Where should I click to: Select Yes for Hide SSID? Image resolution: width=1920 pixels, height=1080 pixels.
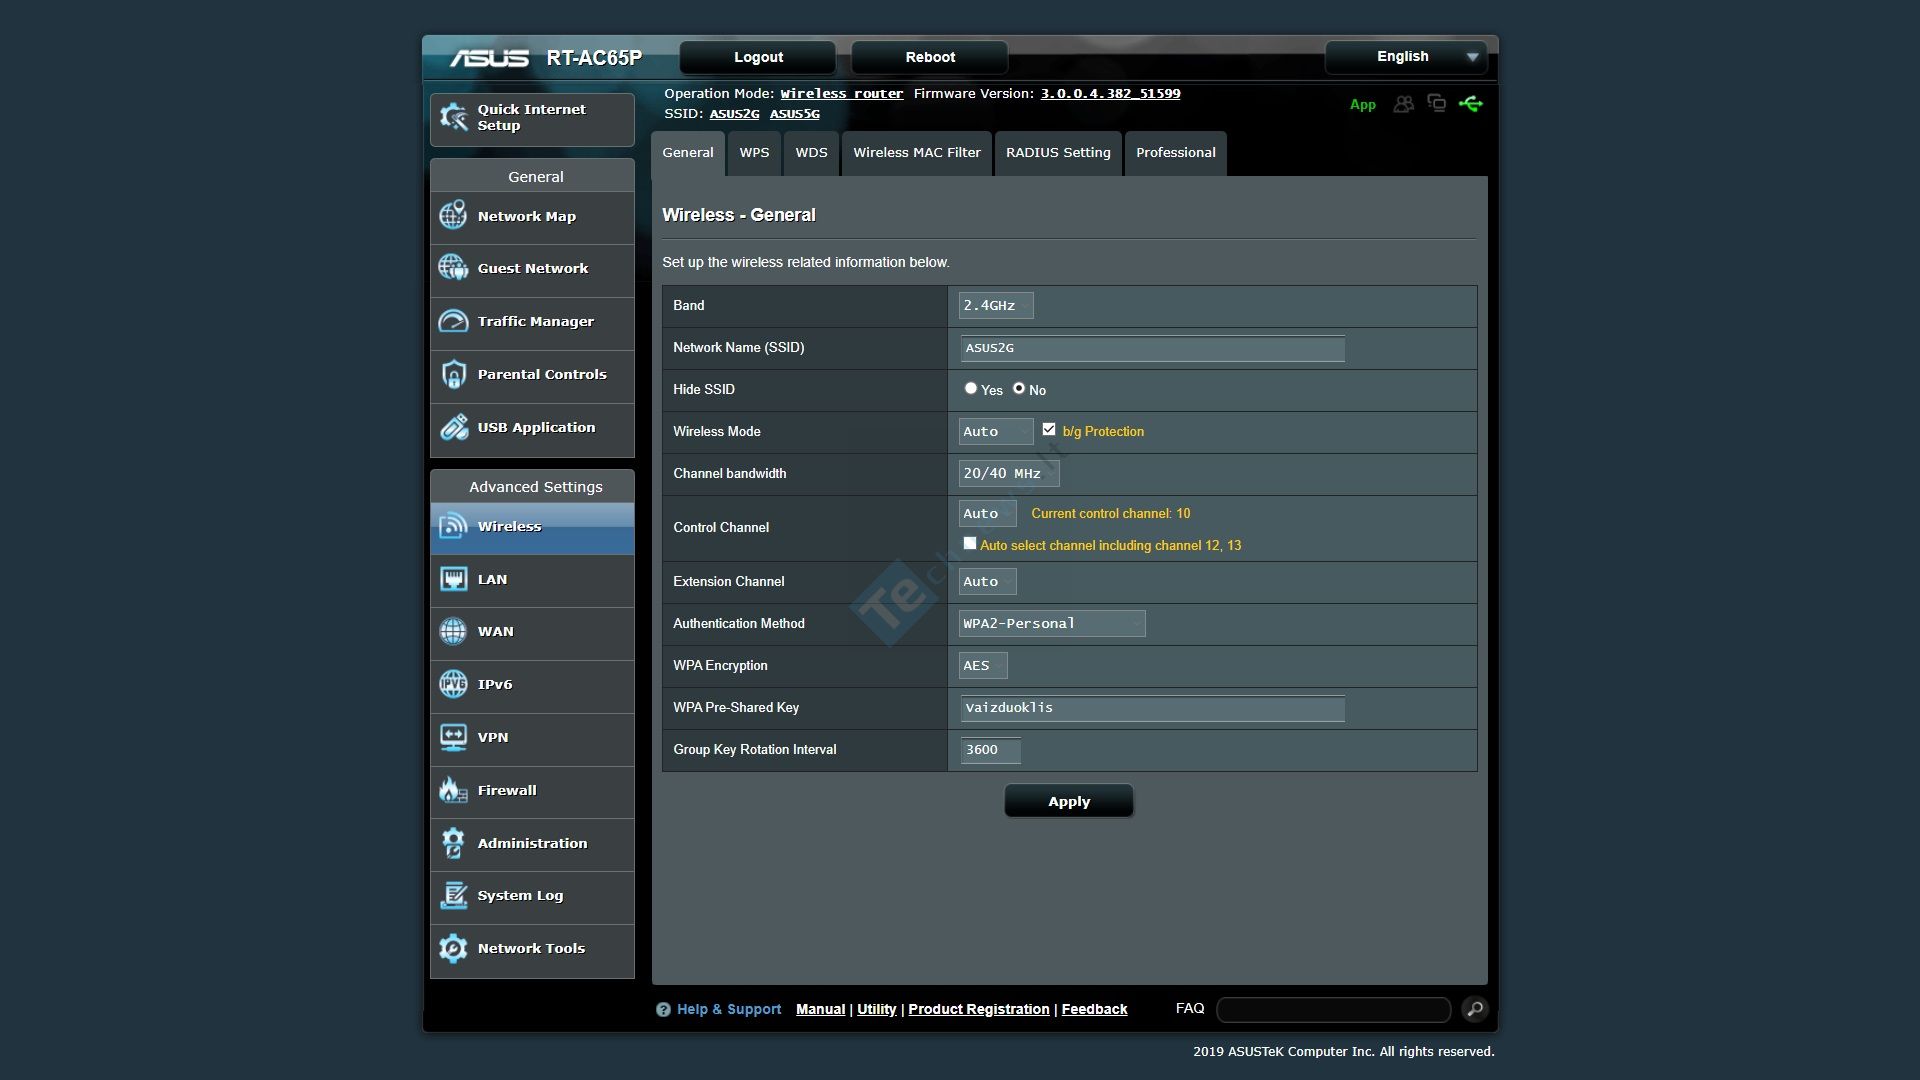tap(970, 389)
